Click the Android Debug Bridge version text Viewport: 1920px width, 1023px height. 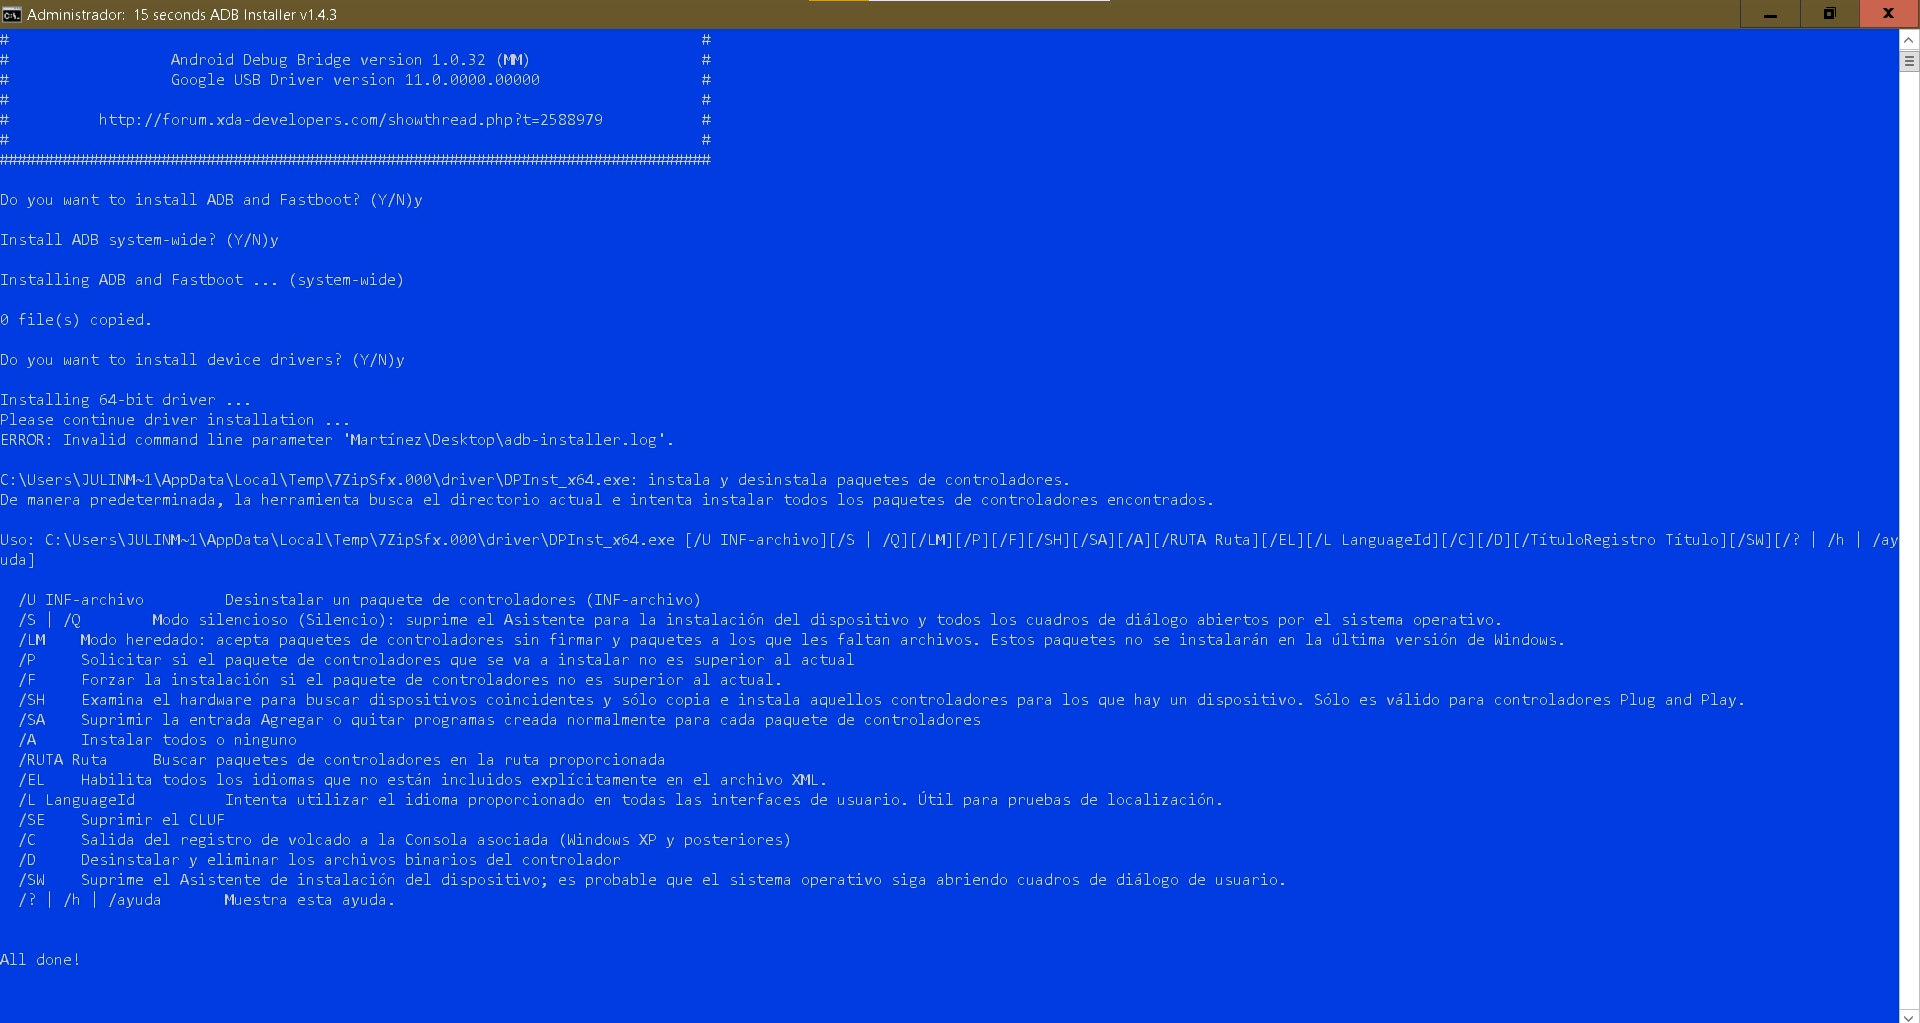[x=350, y=60]
